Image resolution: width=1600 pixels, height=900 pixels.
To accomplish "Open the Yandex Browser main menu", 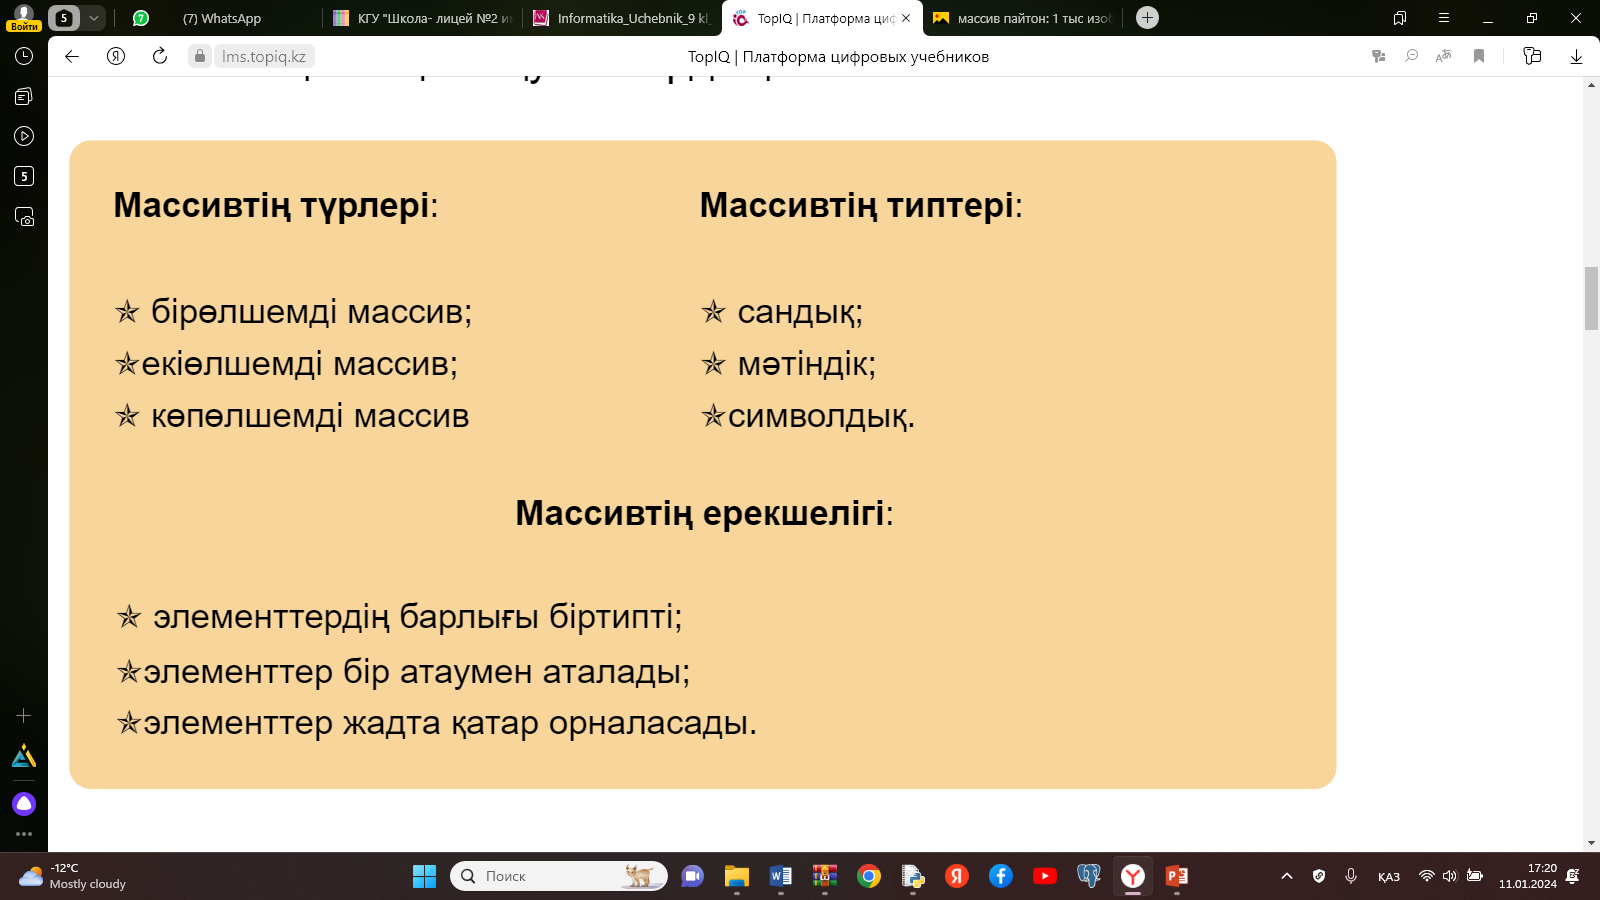I will tap(1444, 18).
